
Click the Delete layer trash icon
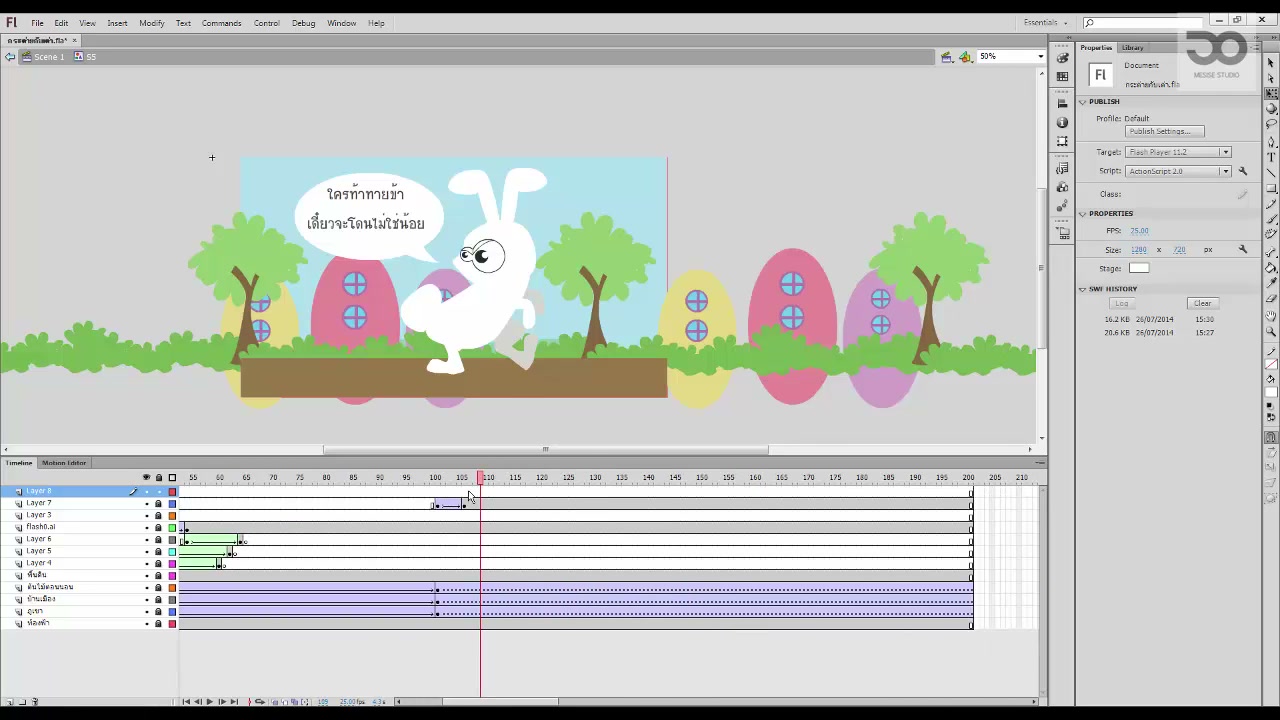tap(35, 702)
